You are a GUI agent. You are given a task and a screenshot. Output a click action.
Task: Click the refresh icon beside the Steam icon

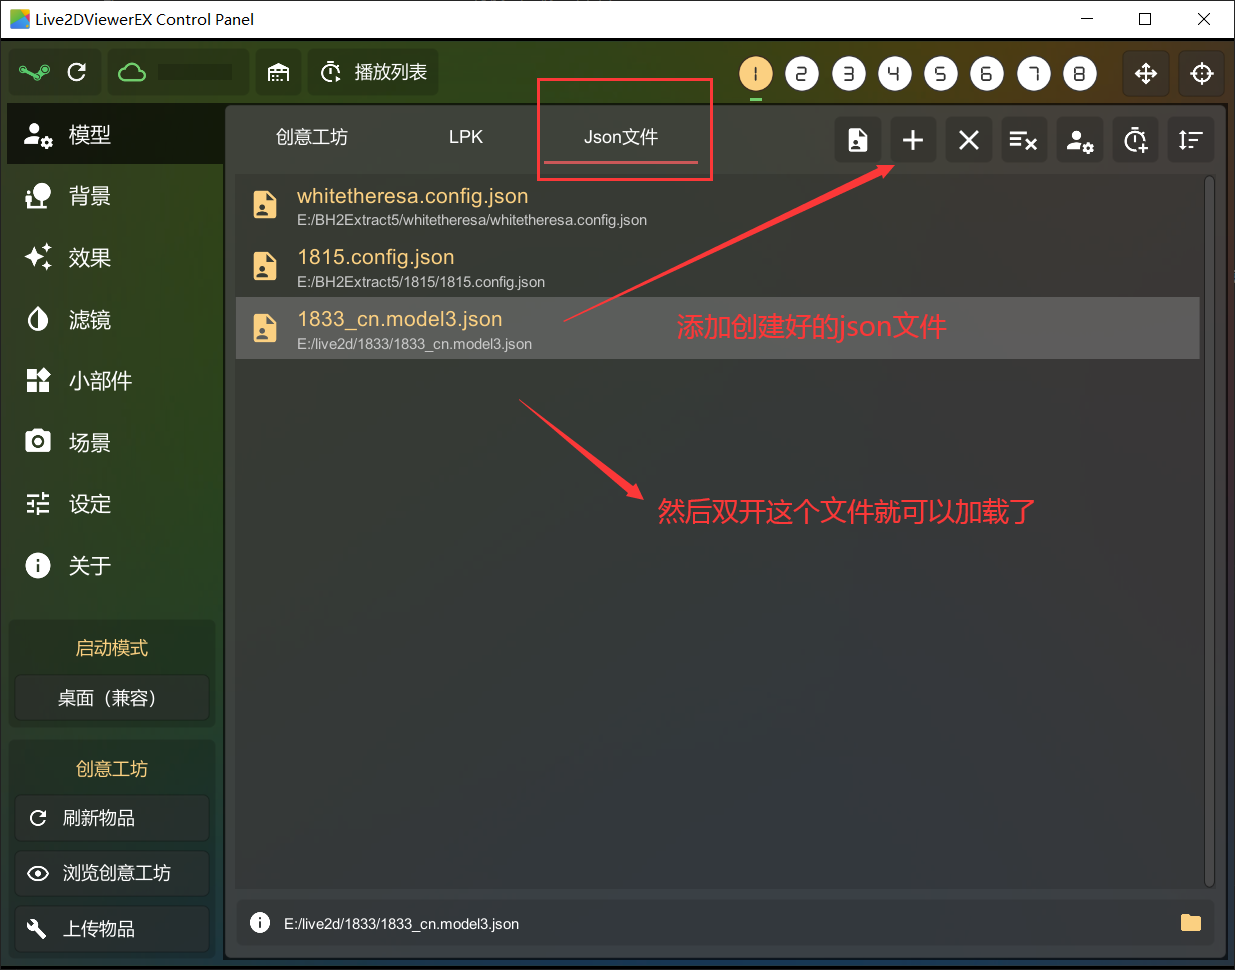point(77,72)
